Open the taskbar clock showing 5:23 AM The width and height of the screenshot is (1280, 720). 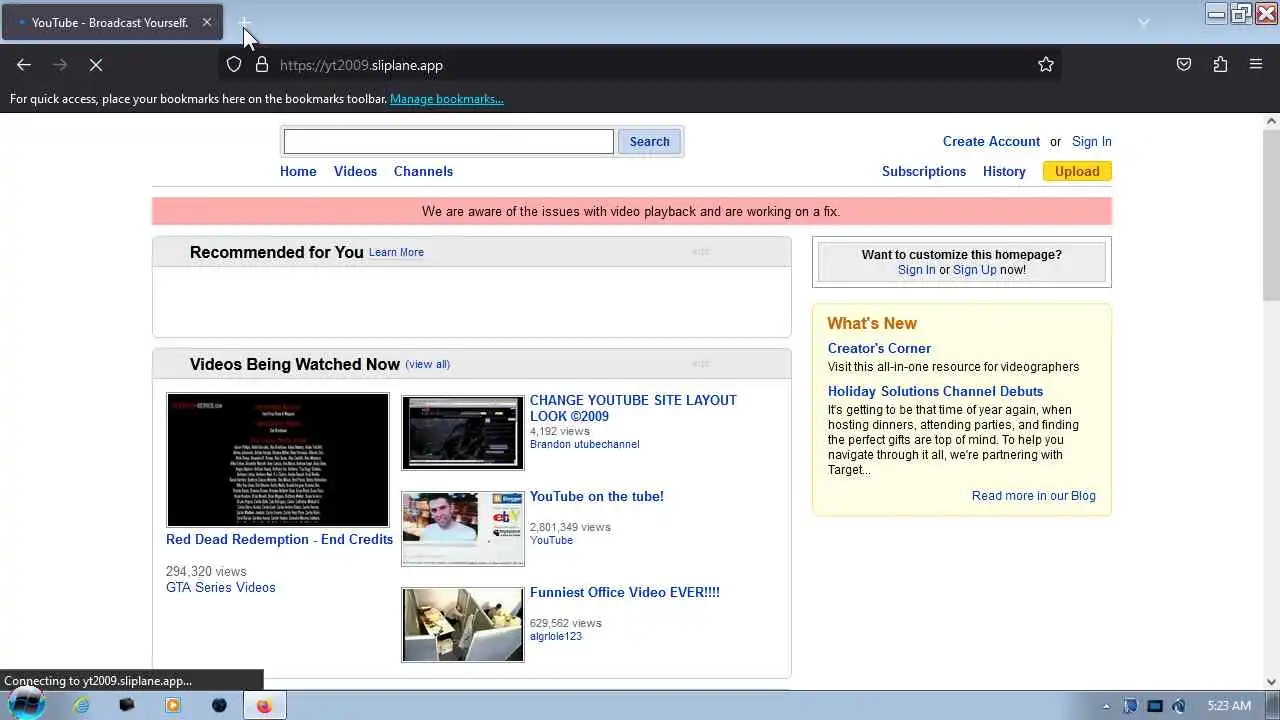[x=1229, y=706]
